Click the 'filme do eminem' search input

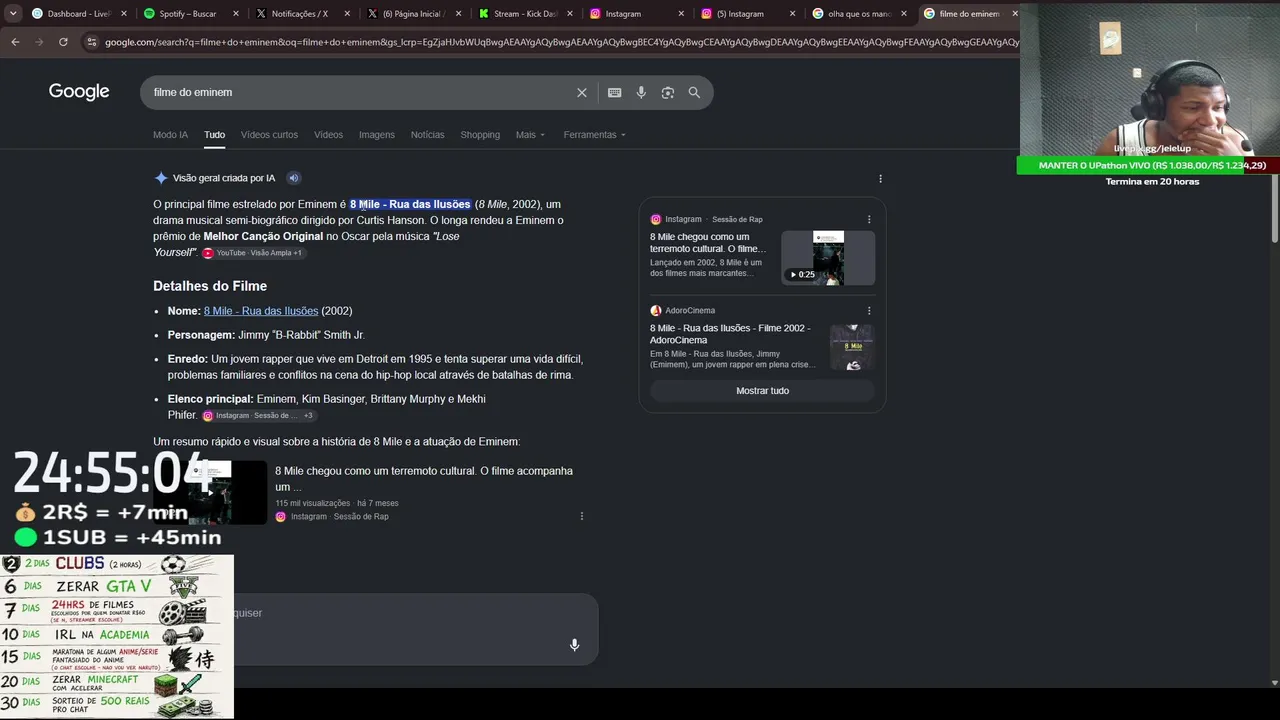(x=360, y=93)
